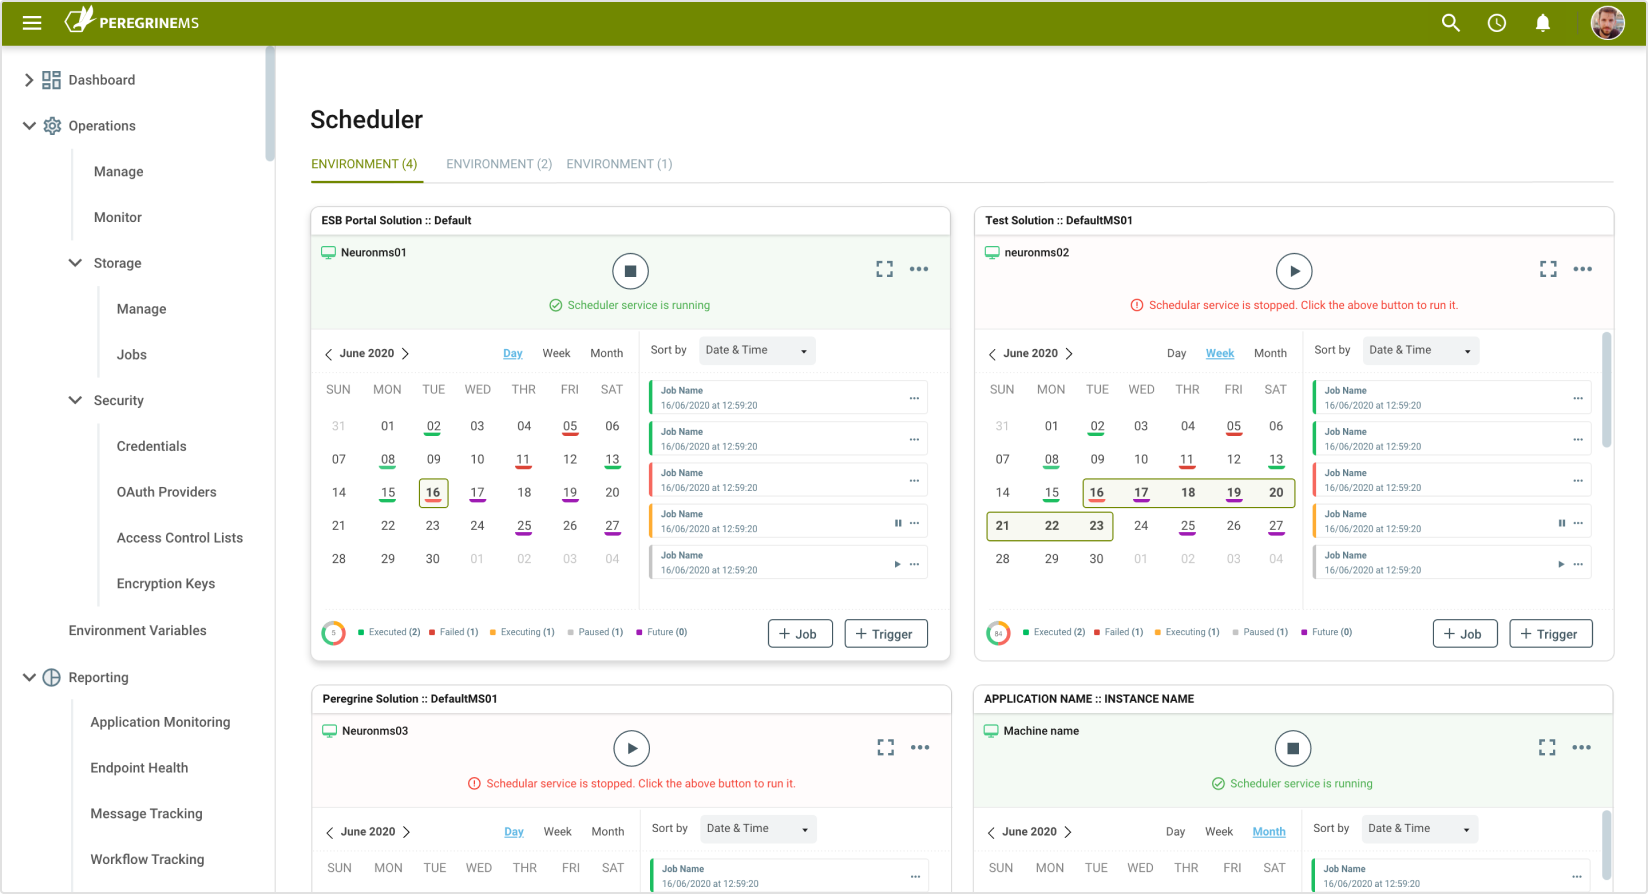Switch to ENVIRONMENT (2) tab

point(499,164)
